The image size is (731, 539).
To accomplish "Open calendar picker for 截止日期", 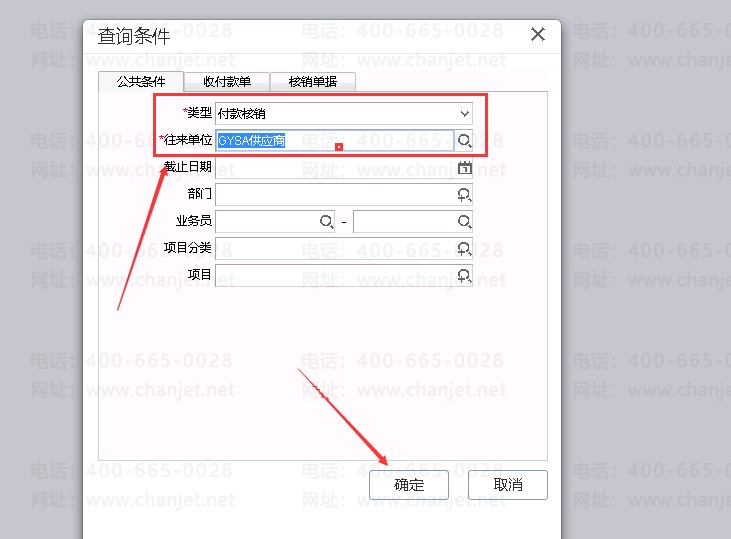I will click(x=464, y=167).
